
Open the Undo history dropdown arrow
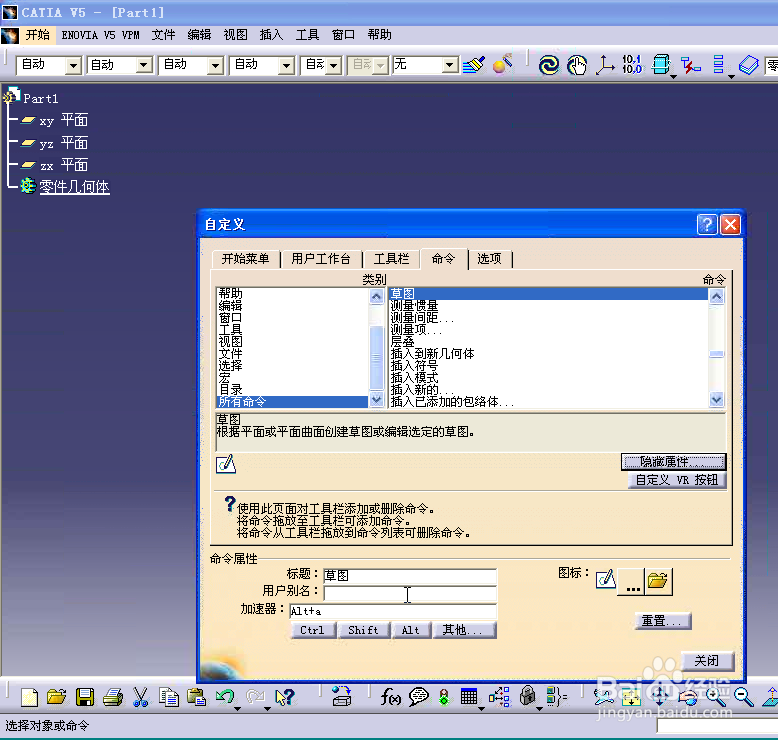[x=238, y=708]
